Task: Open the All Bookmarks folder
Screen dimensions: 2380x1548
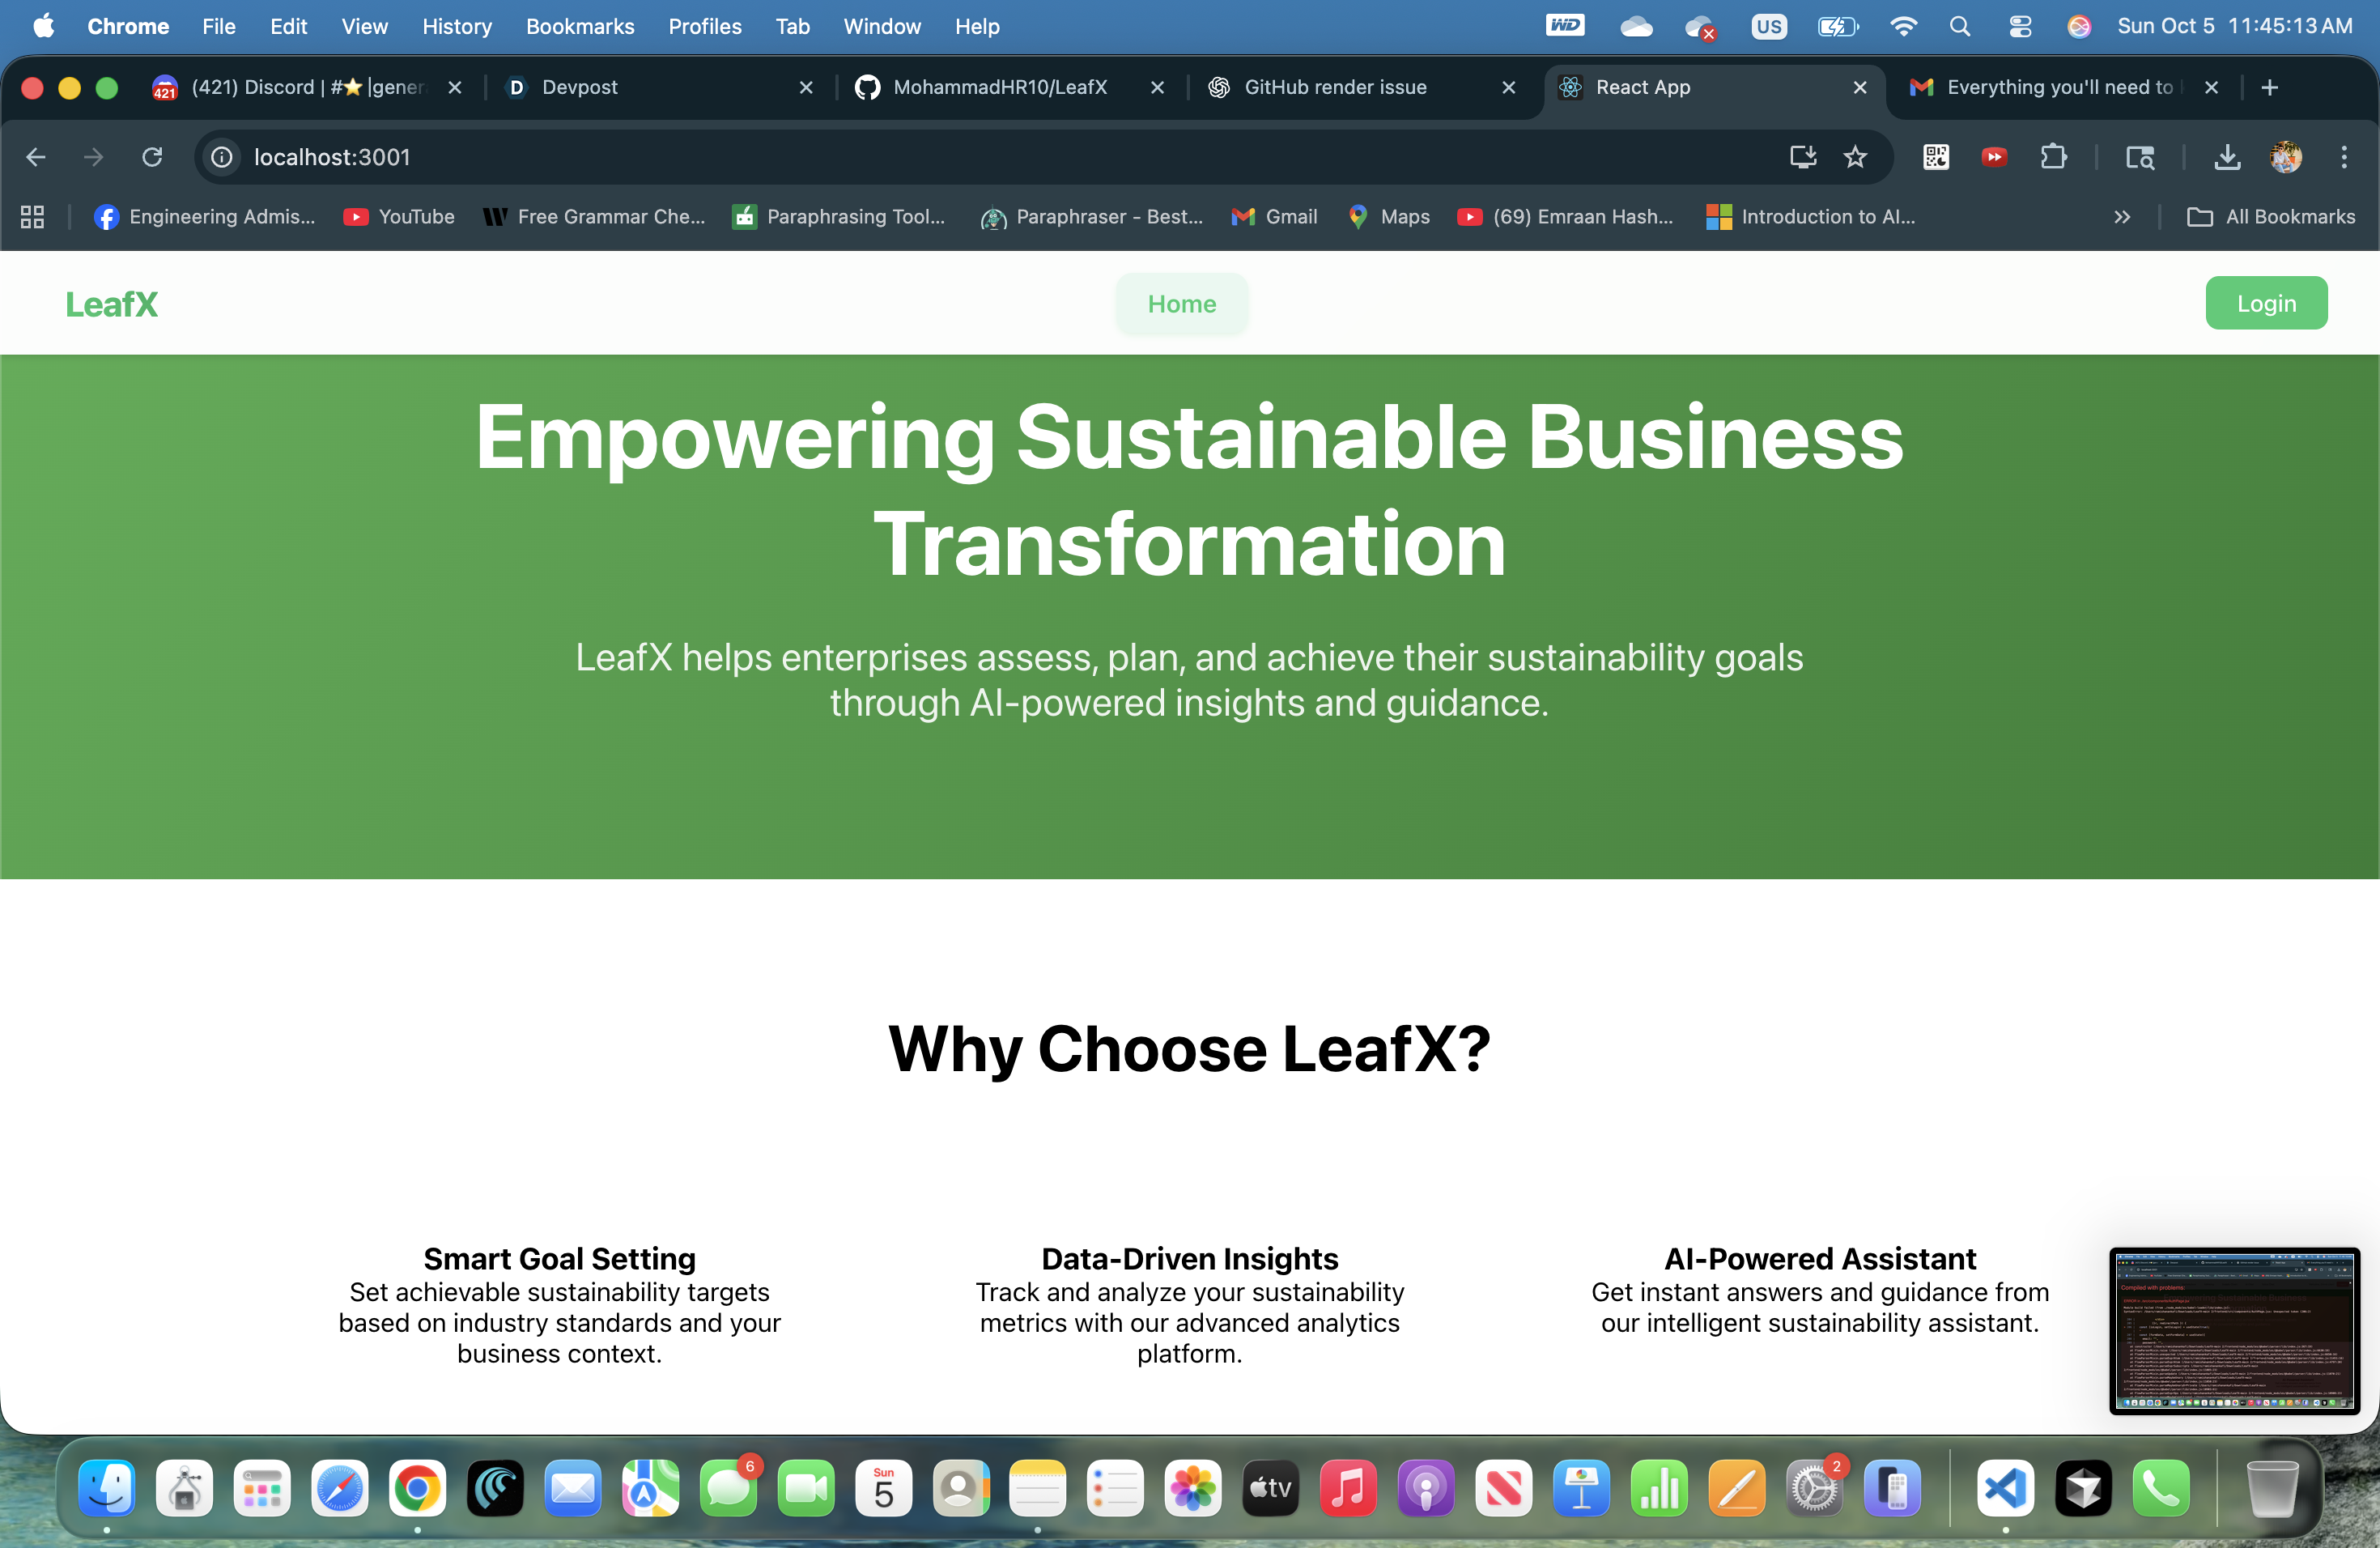Action: 2271,216
